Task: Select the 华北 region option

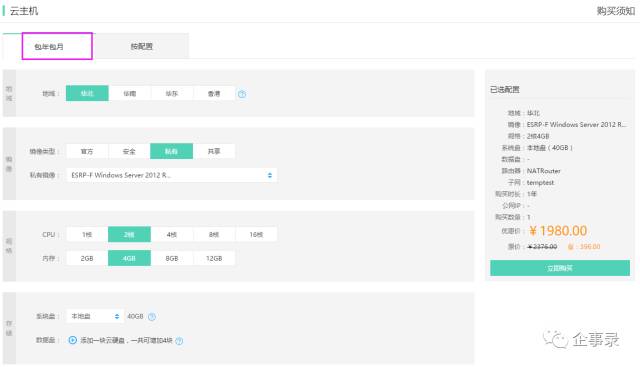Action: tap(87, 93)
